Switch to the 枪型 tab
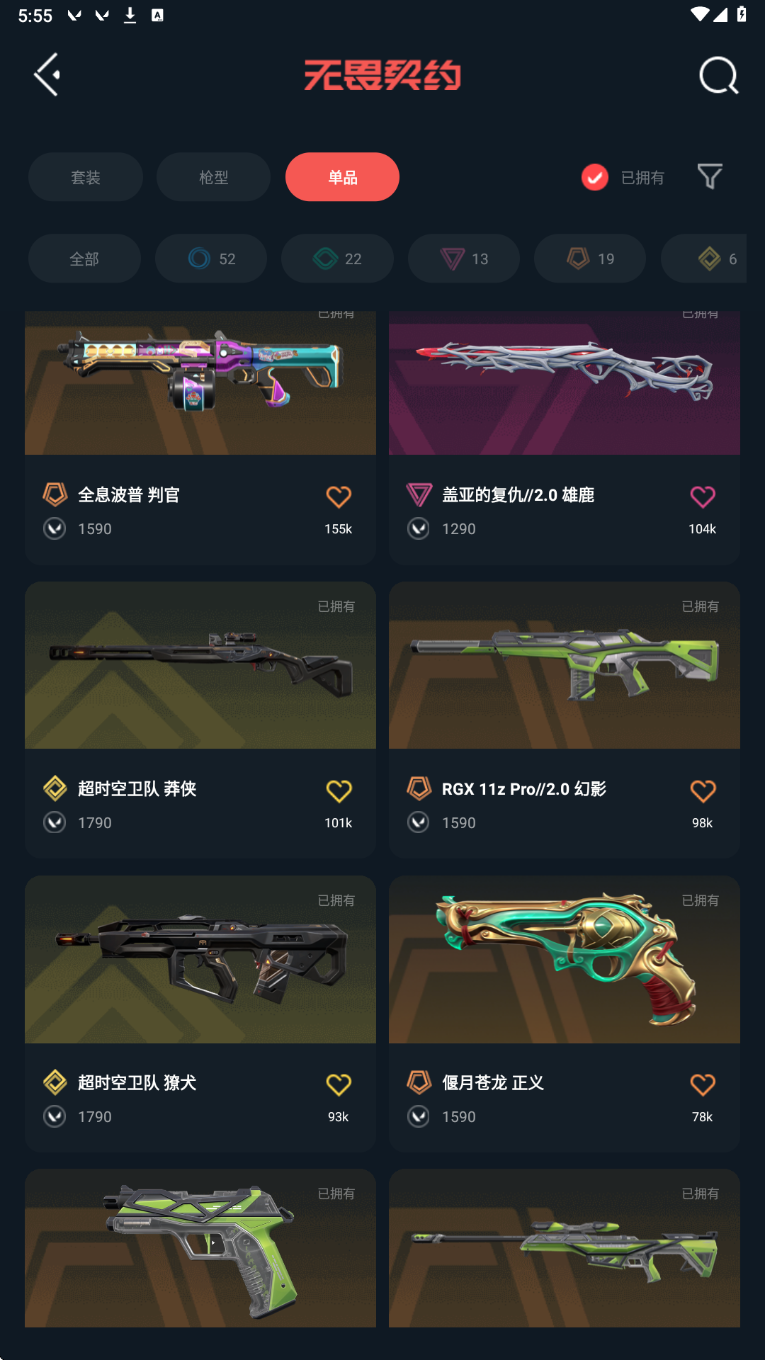Viewport: 765px width, 1360px height. click(x=214, y=177)
